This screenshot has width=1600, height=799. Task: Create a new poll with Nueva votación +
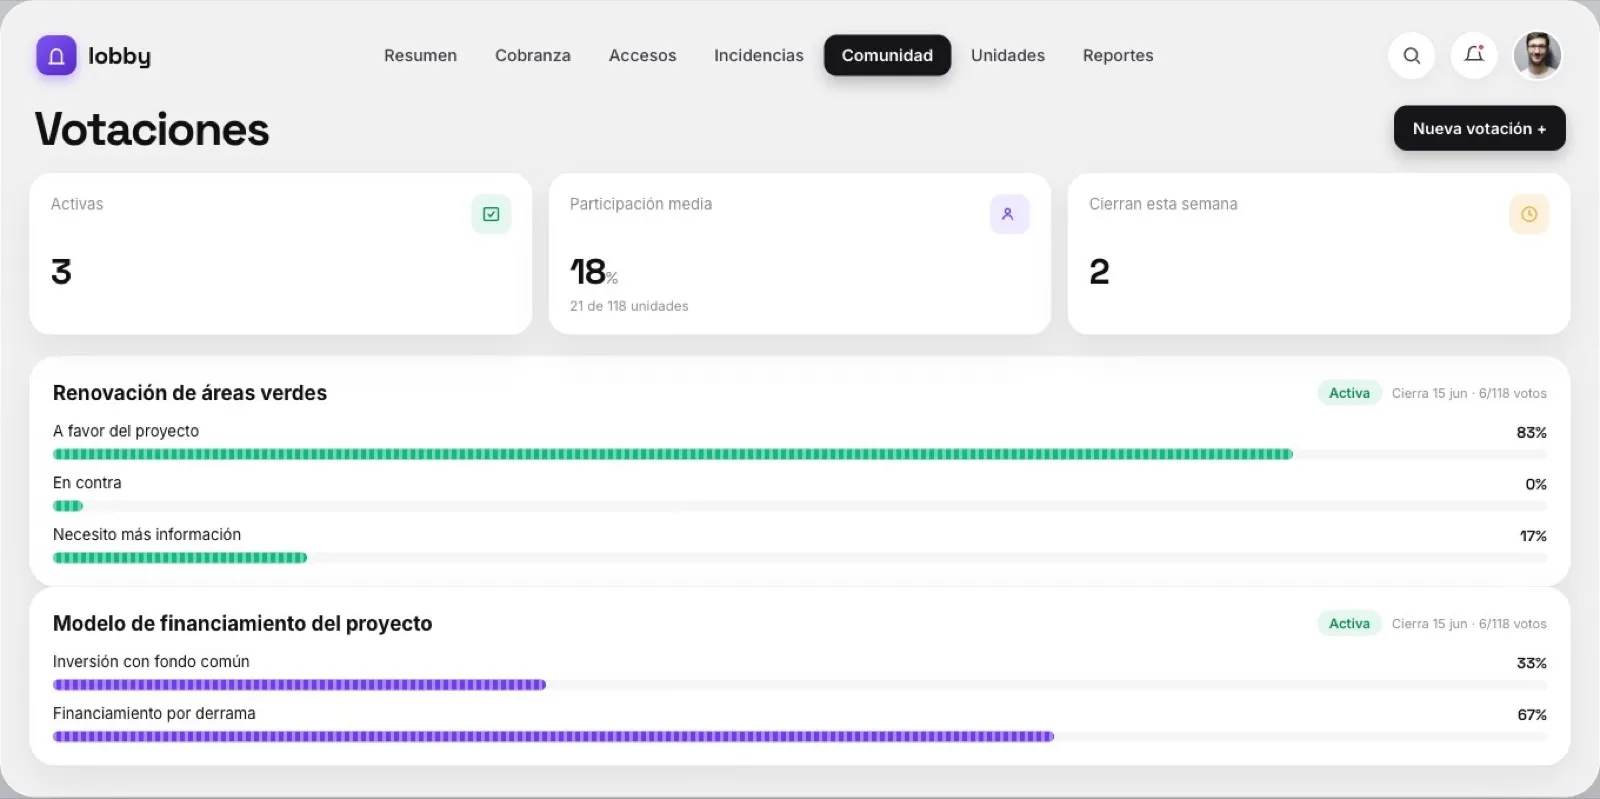point(1479,128)
